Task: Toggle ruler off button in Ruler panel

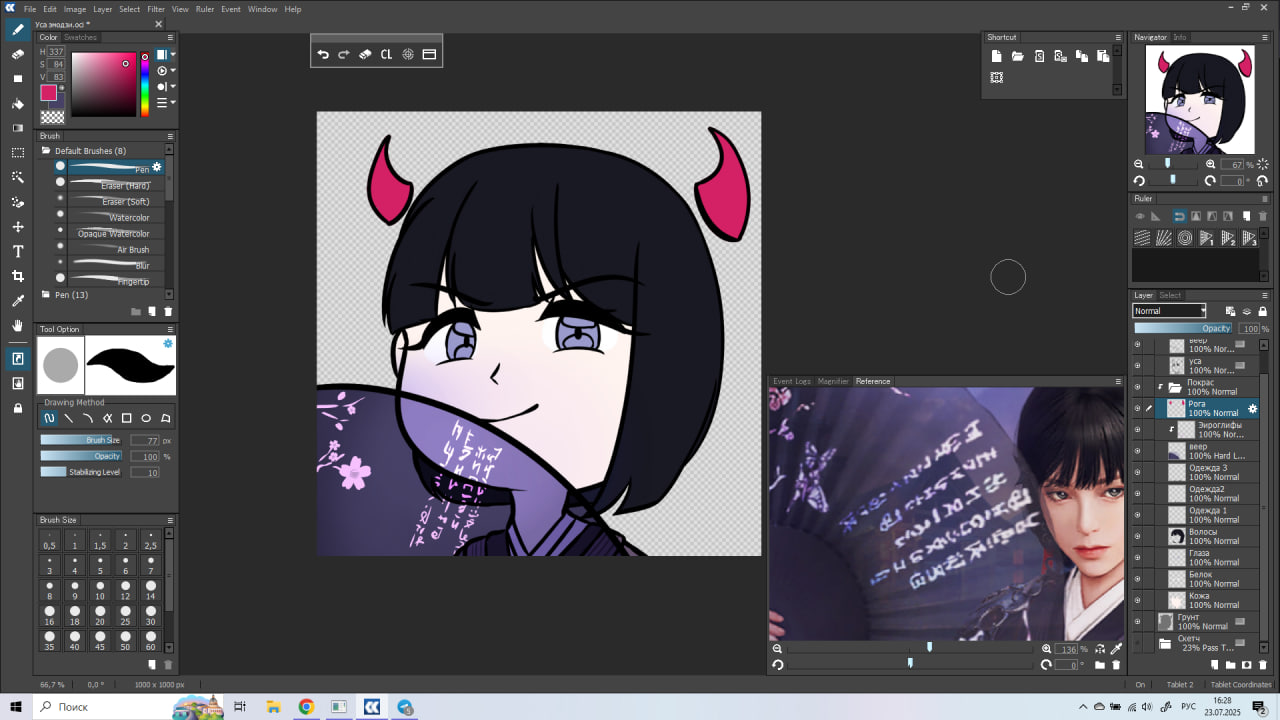Action: point(1139,216)
